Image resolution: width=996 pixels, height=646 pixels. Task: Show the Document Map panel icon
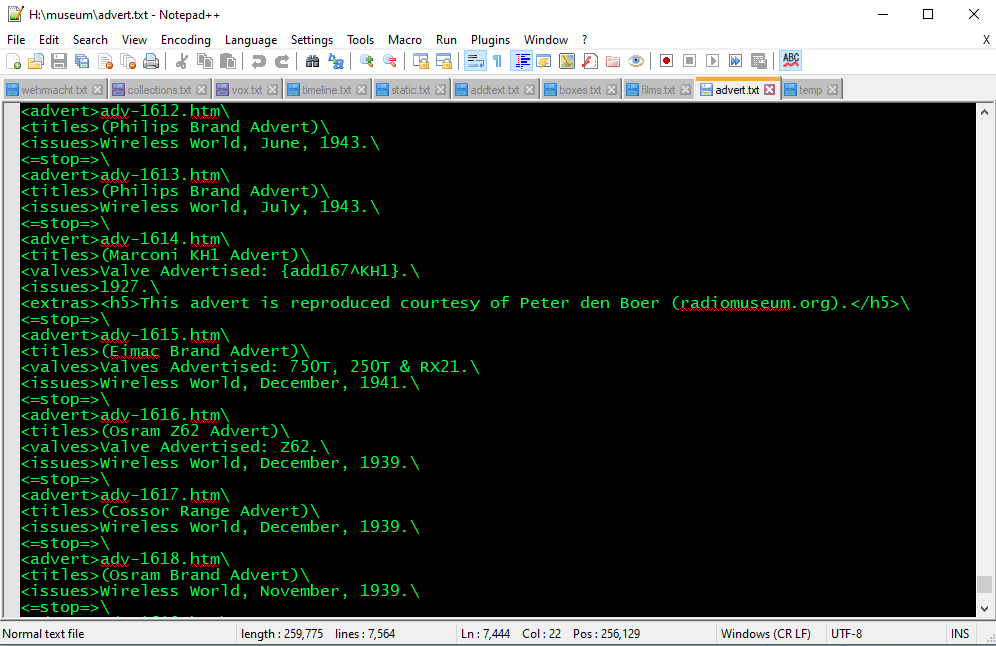[567, 61]
